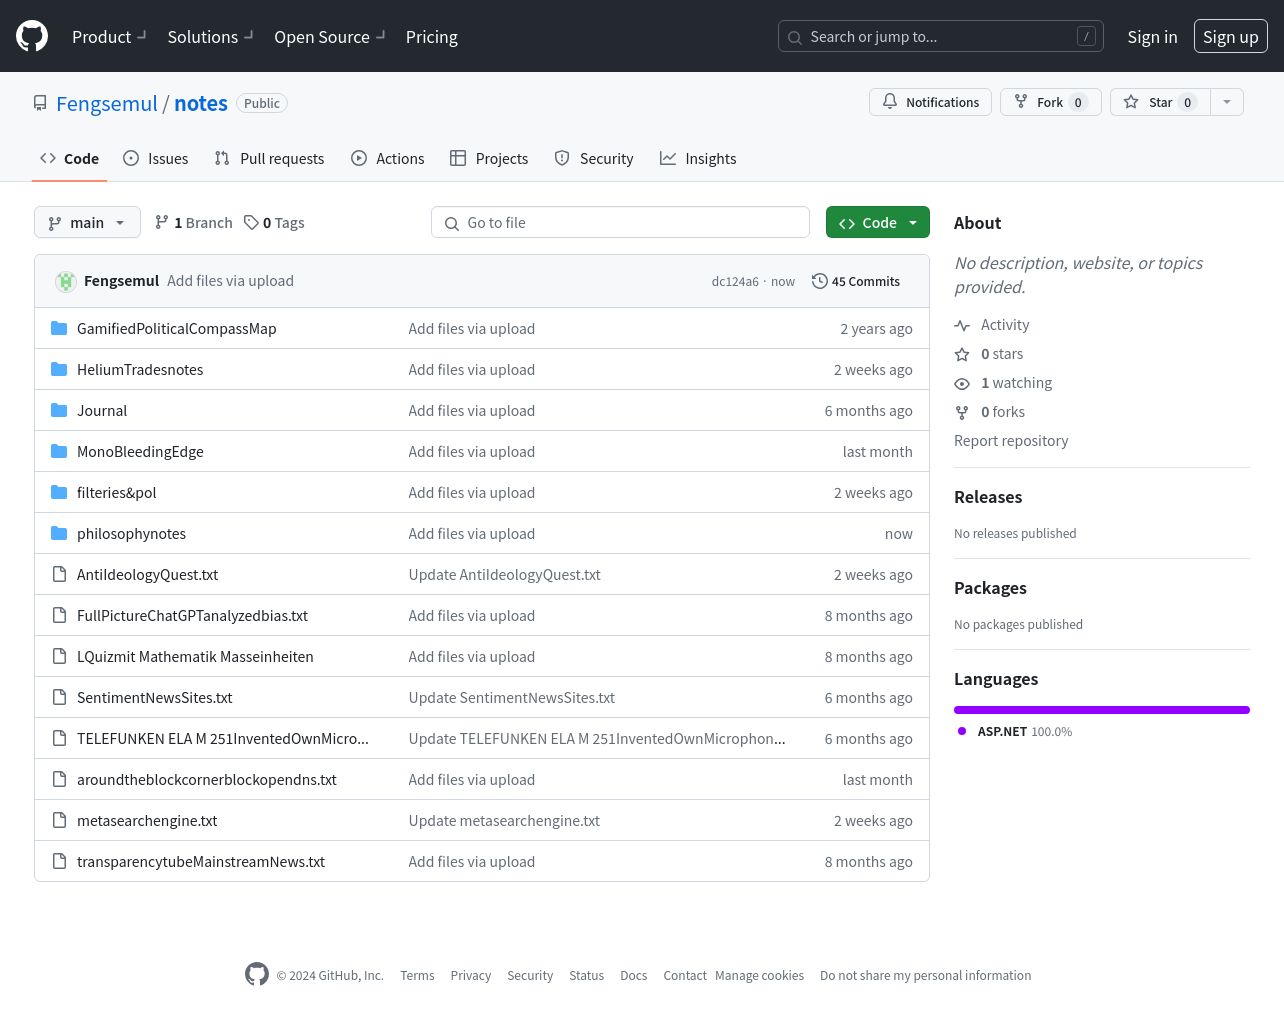Open the Packages section heading
The height and width of the screenshot is (1028, 1284).
[x=990, y=588]
